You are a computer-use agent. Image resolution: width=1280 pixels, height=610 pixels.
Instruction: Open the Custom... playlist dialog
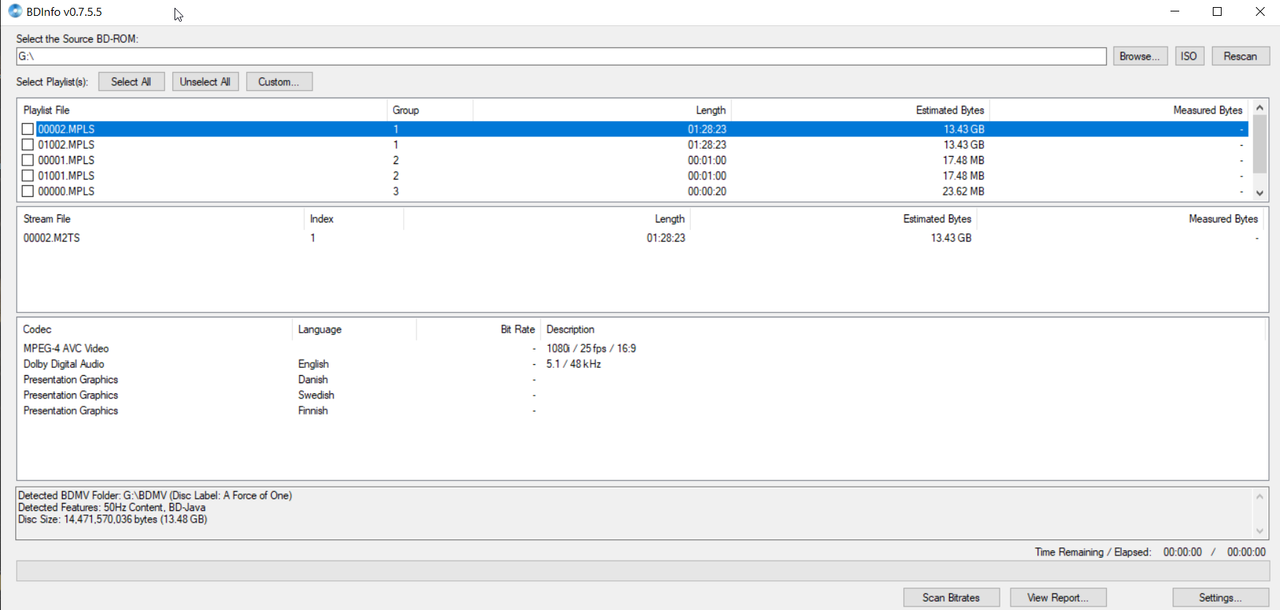(279, 82)
